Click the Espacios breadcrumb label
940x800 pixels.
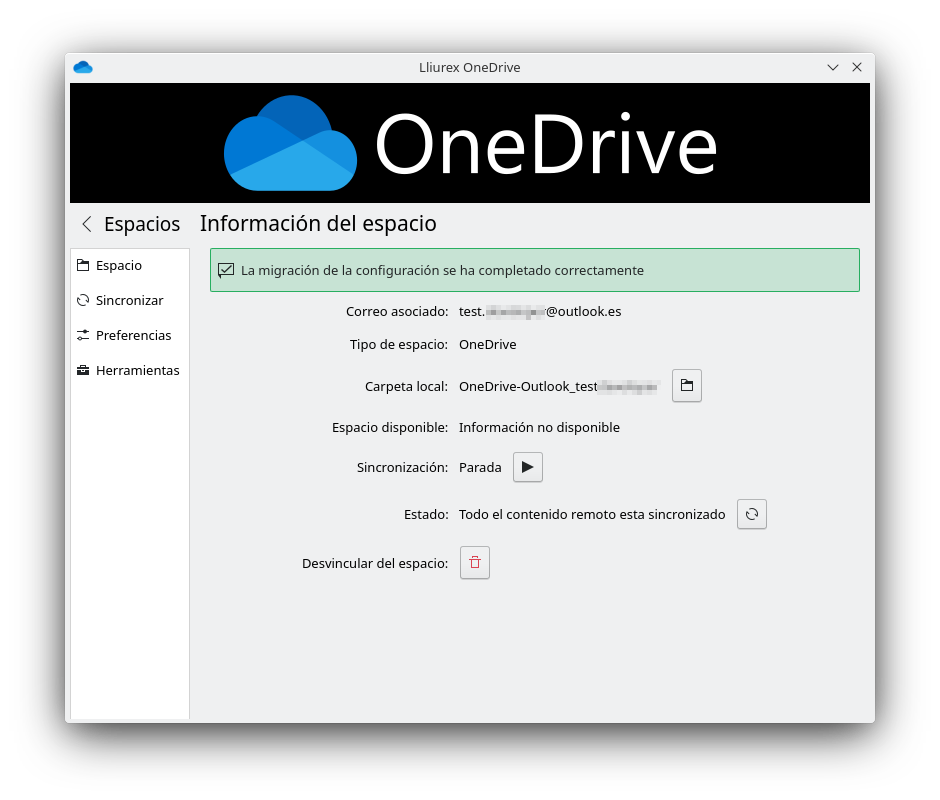(x=142, y=224)
